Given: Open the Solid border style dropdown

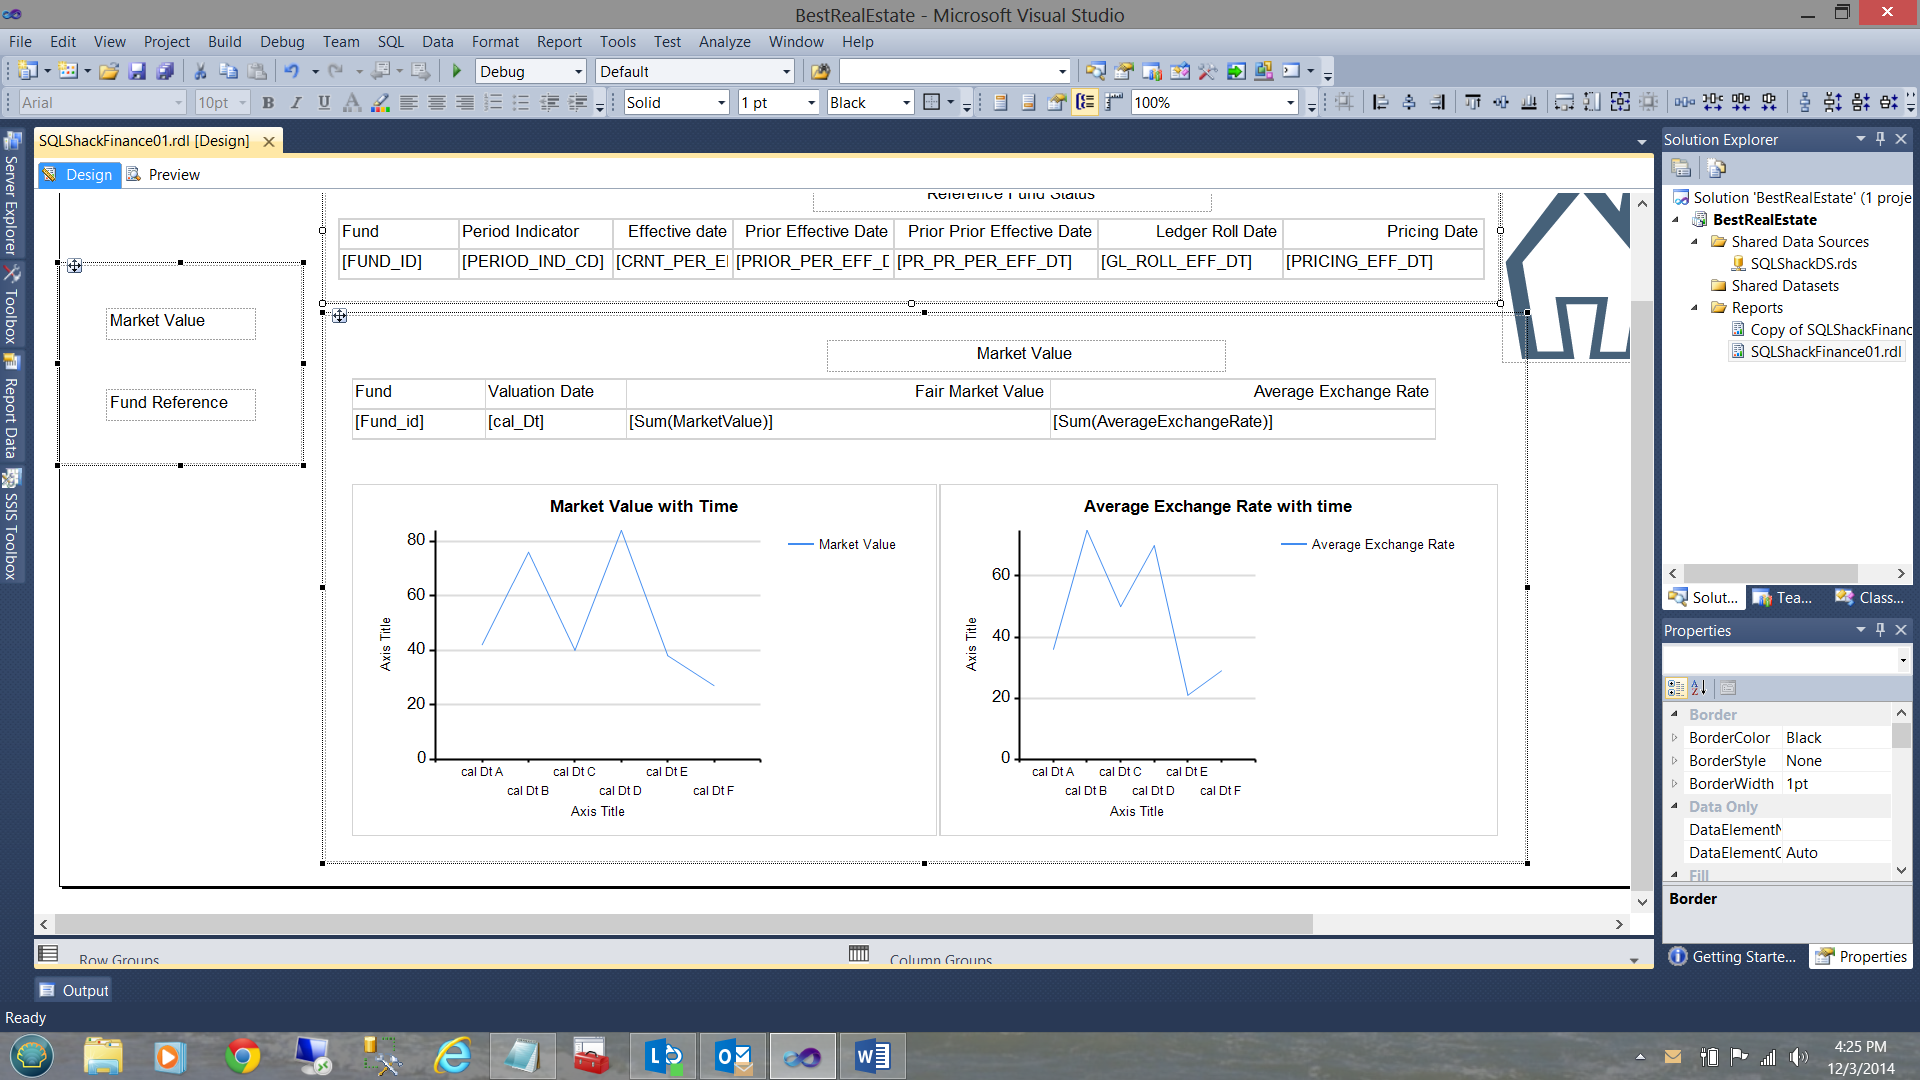Looking at the screenshot, I should (x=721, y=103).
